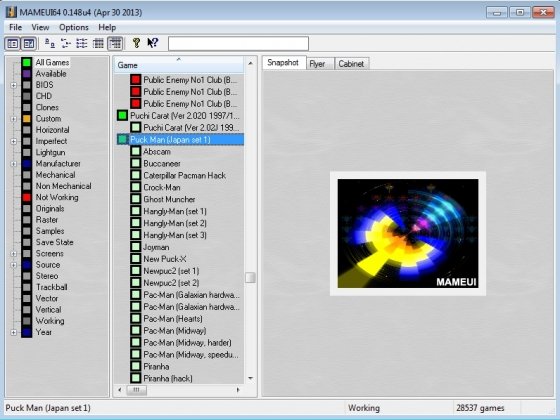Click the purple Available folder icon
Image resolution: width=560 pixels, height=420 pixels.
pos(27,74)
